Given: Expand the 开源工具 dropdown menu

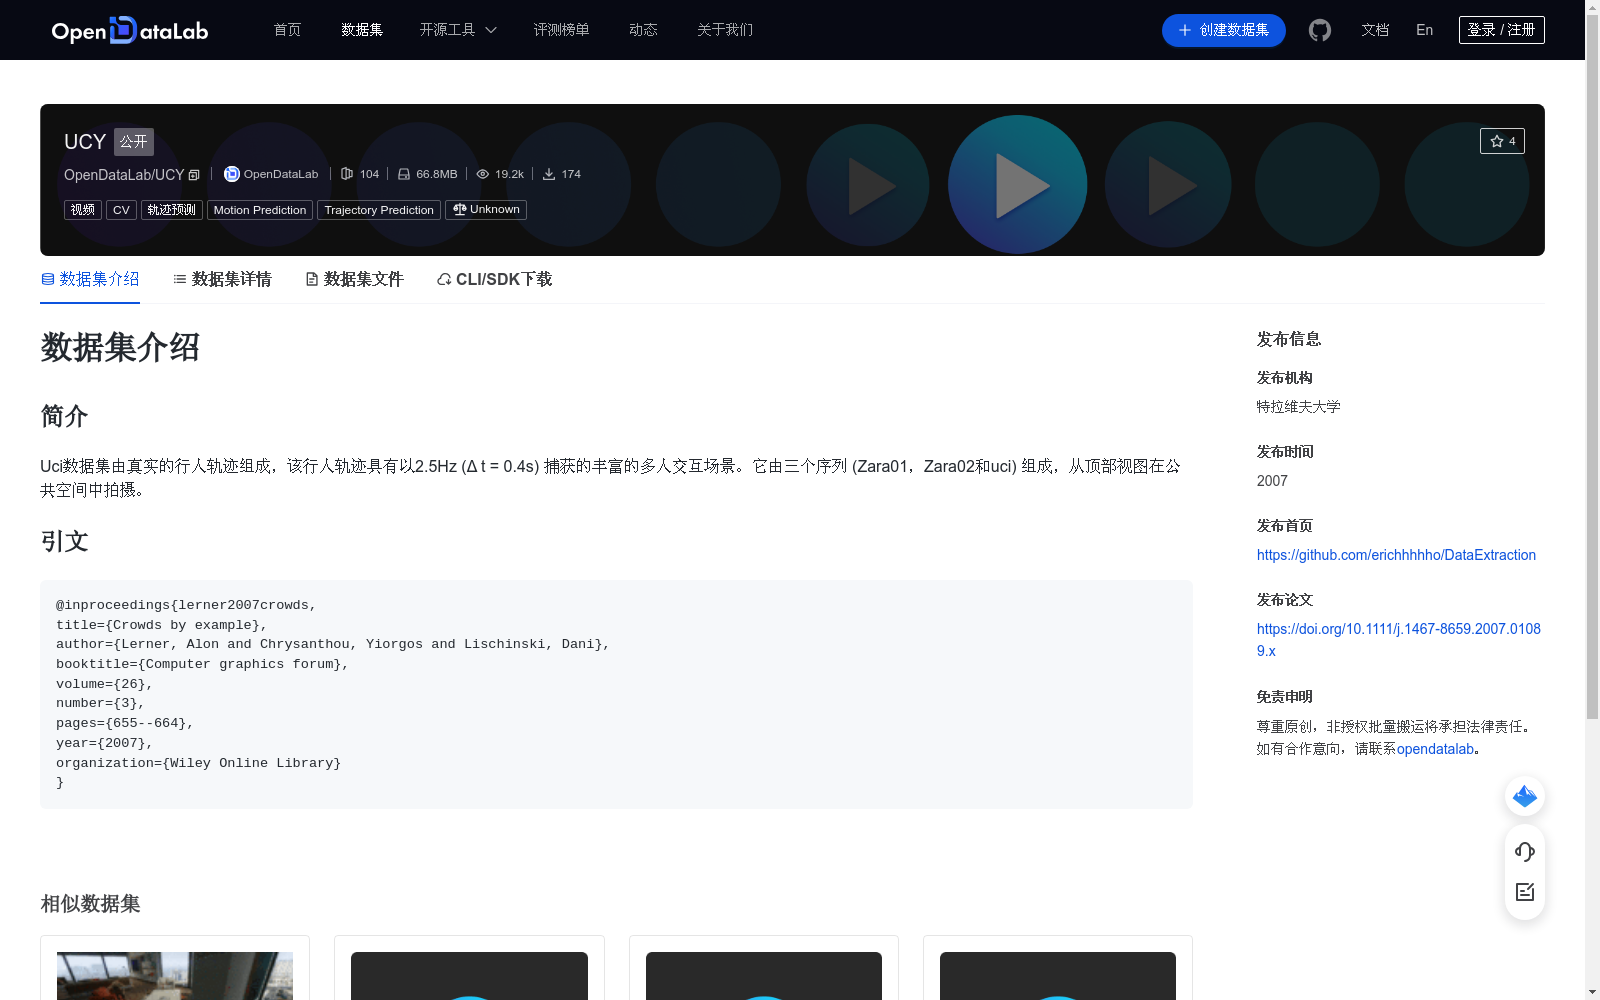Looking at the screenshot, I should tap(458, 30).
